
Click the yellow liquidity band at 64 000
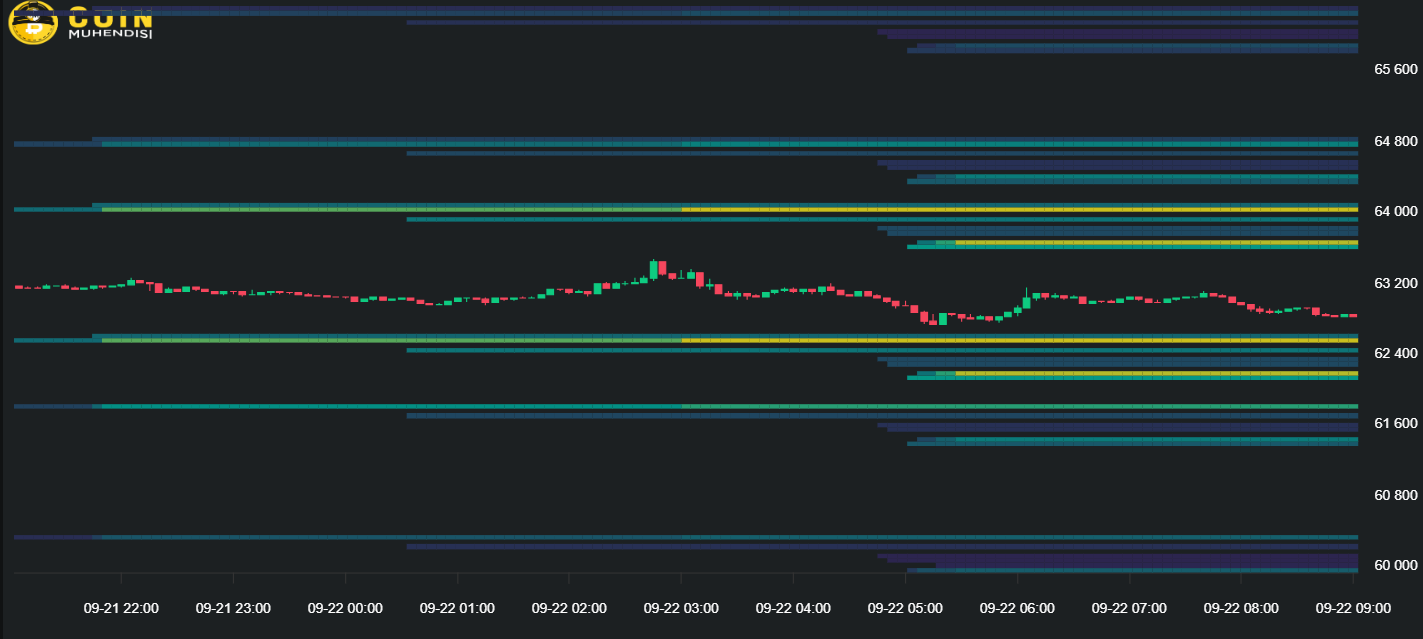coord(1000,209)
